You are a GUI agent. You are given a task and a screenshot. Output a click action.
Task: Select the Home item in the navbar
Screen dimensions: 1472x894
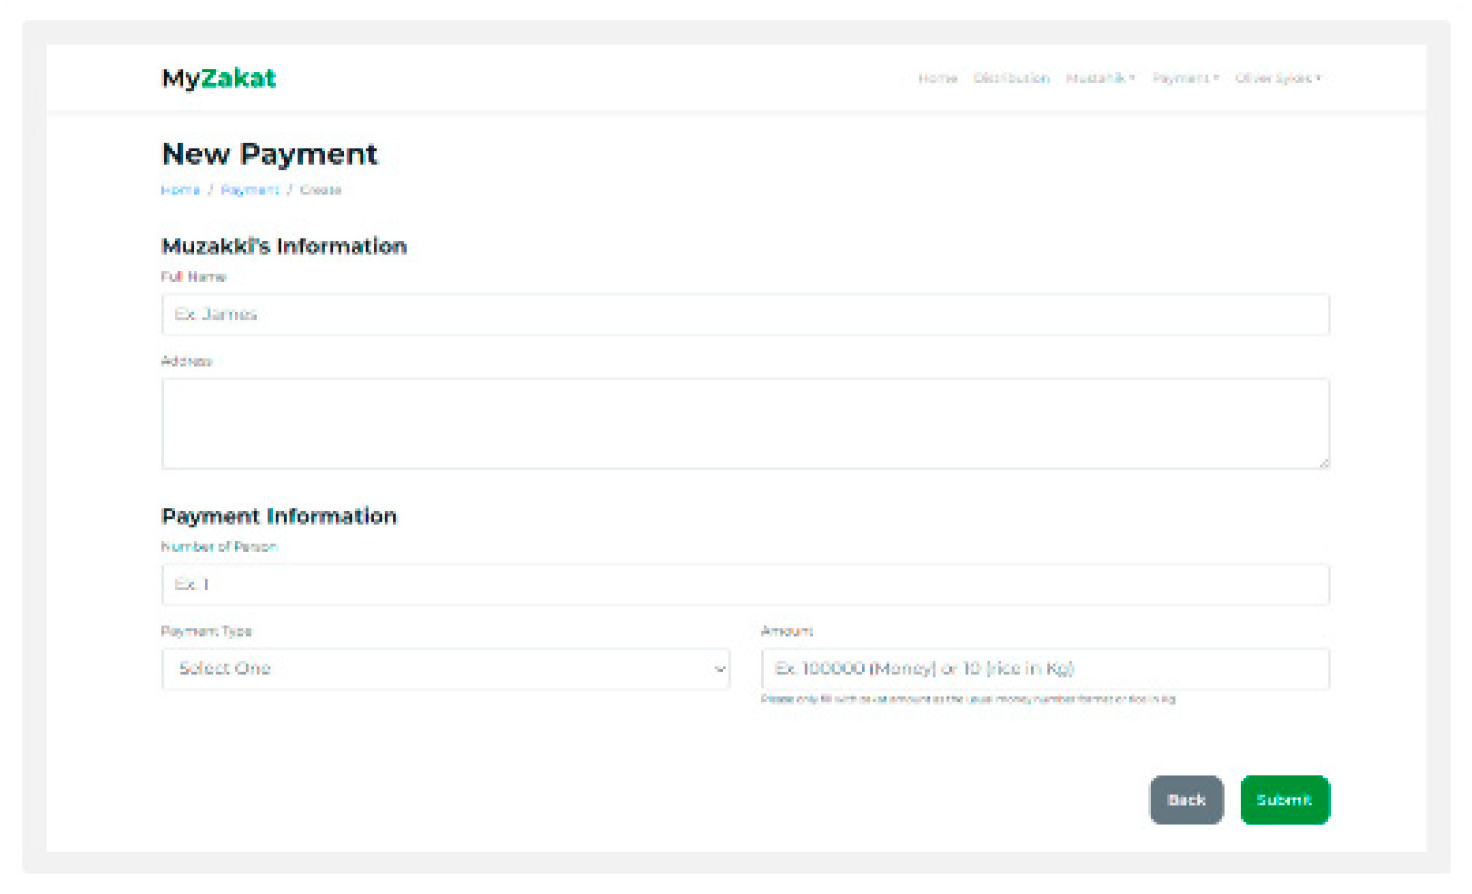coord(937,78)
